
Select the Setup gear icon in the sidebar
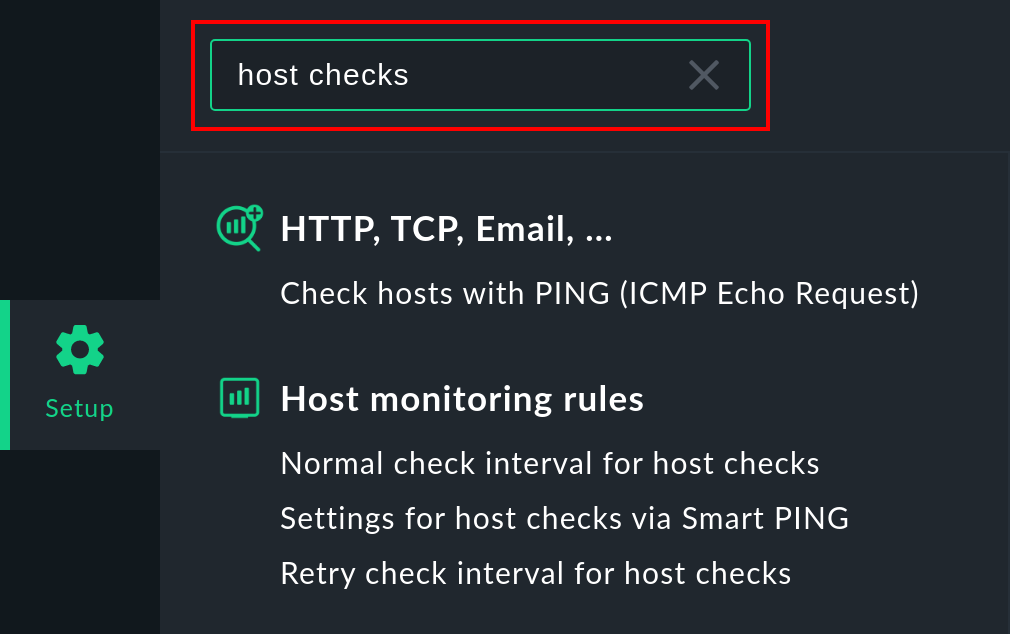point(79,348)
